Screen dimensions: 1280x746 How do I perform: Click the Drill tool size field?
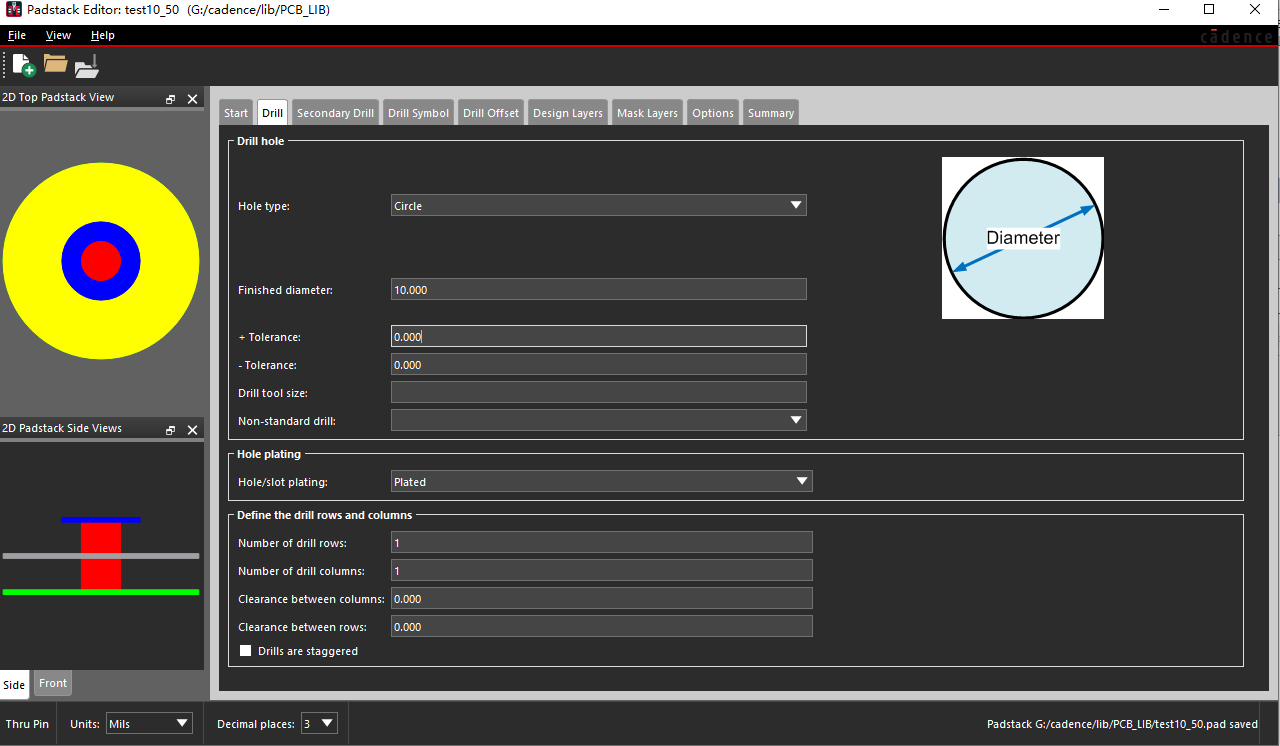(x=598, y=393)
